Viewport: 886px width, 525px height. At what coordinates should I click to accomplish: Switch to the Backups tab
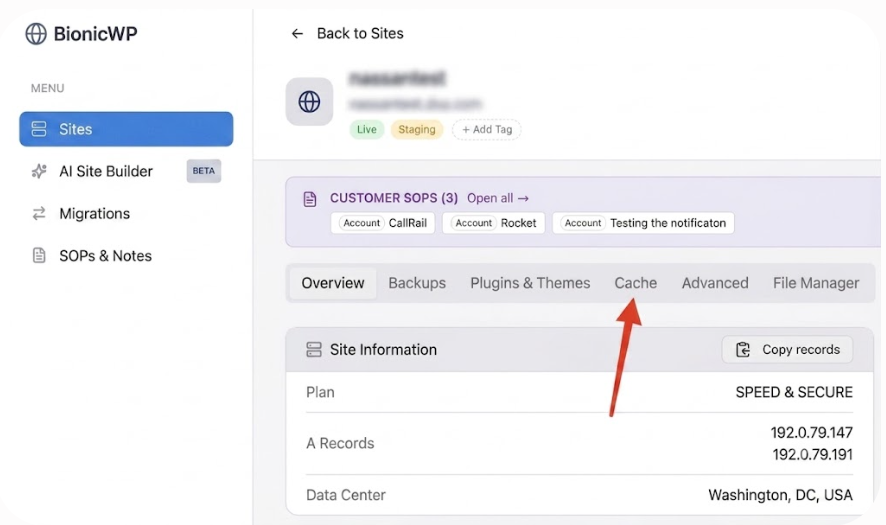417,283
